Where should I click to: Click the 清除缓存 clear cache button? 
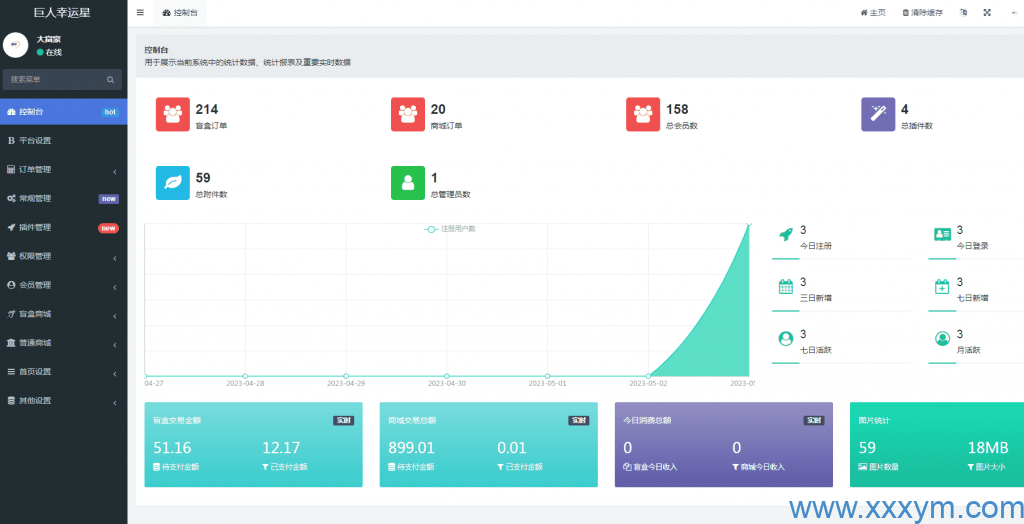point(922,13)
